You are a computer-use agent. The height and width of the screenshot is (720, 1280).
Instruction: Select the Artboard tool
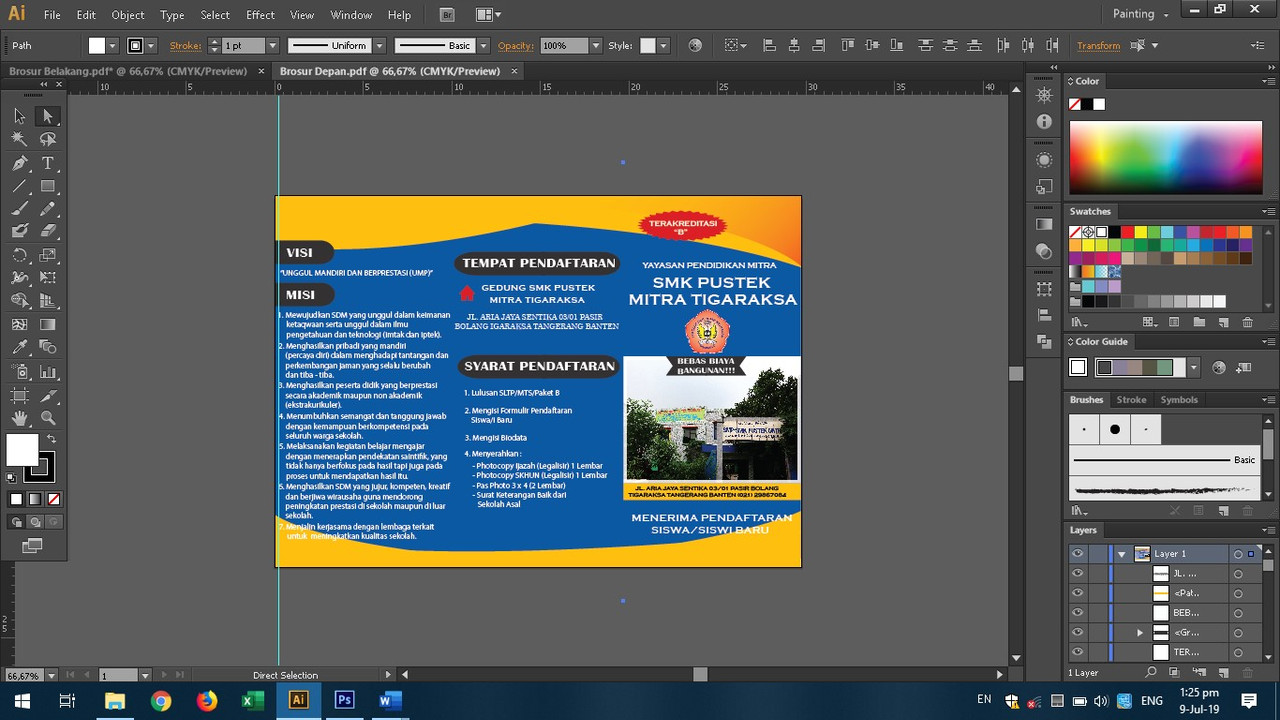[20, 395]
